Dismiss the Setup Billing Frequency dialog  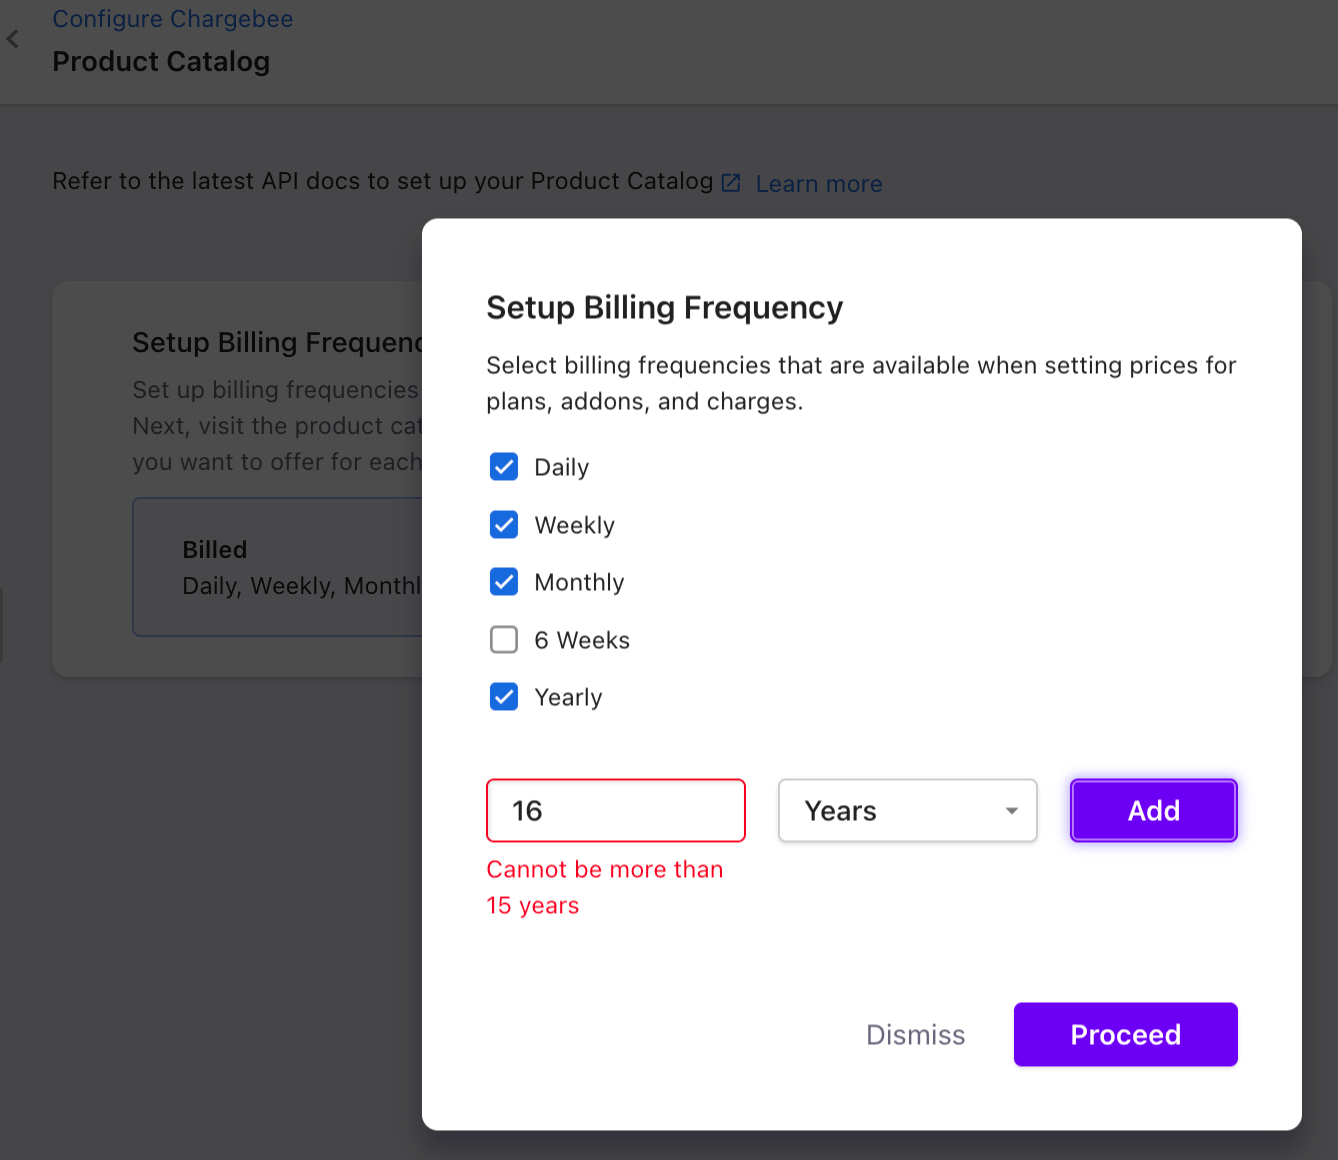pos(915,1035)
